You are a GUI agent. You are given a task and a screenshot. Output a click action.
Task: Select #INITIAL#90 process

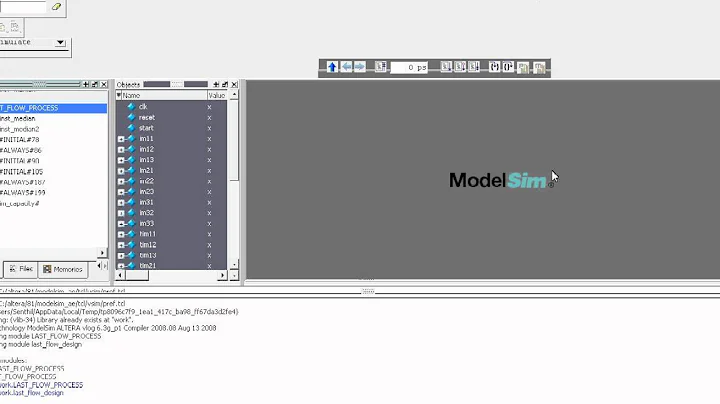point(19,161)
